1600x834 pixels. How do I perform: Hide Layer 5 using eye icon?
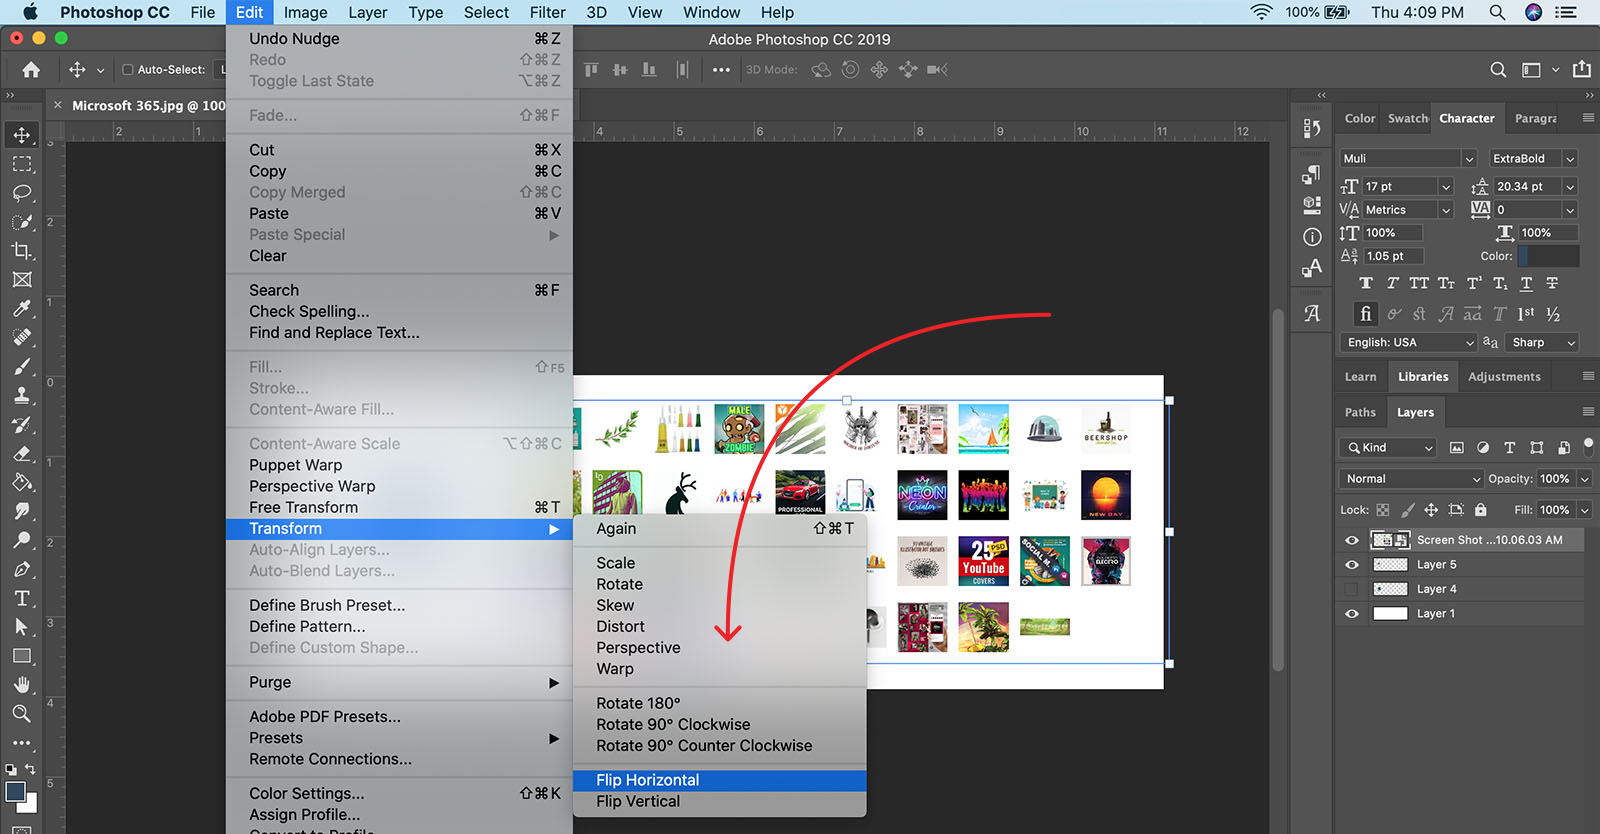point(1352,565)
